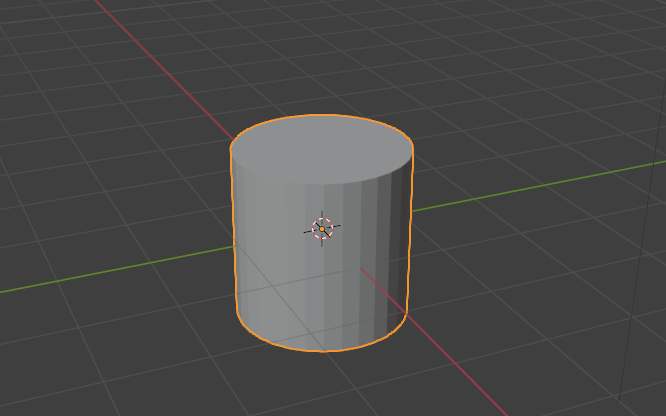This screenshot has width=666, height=416.
Task: Click the 3D cursor at the cylinder's center
Action: 322,229
